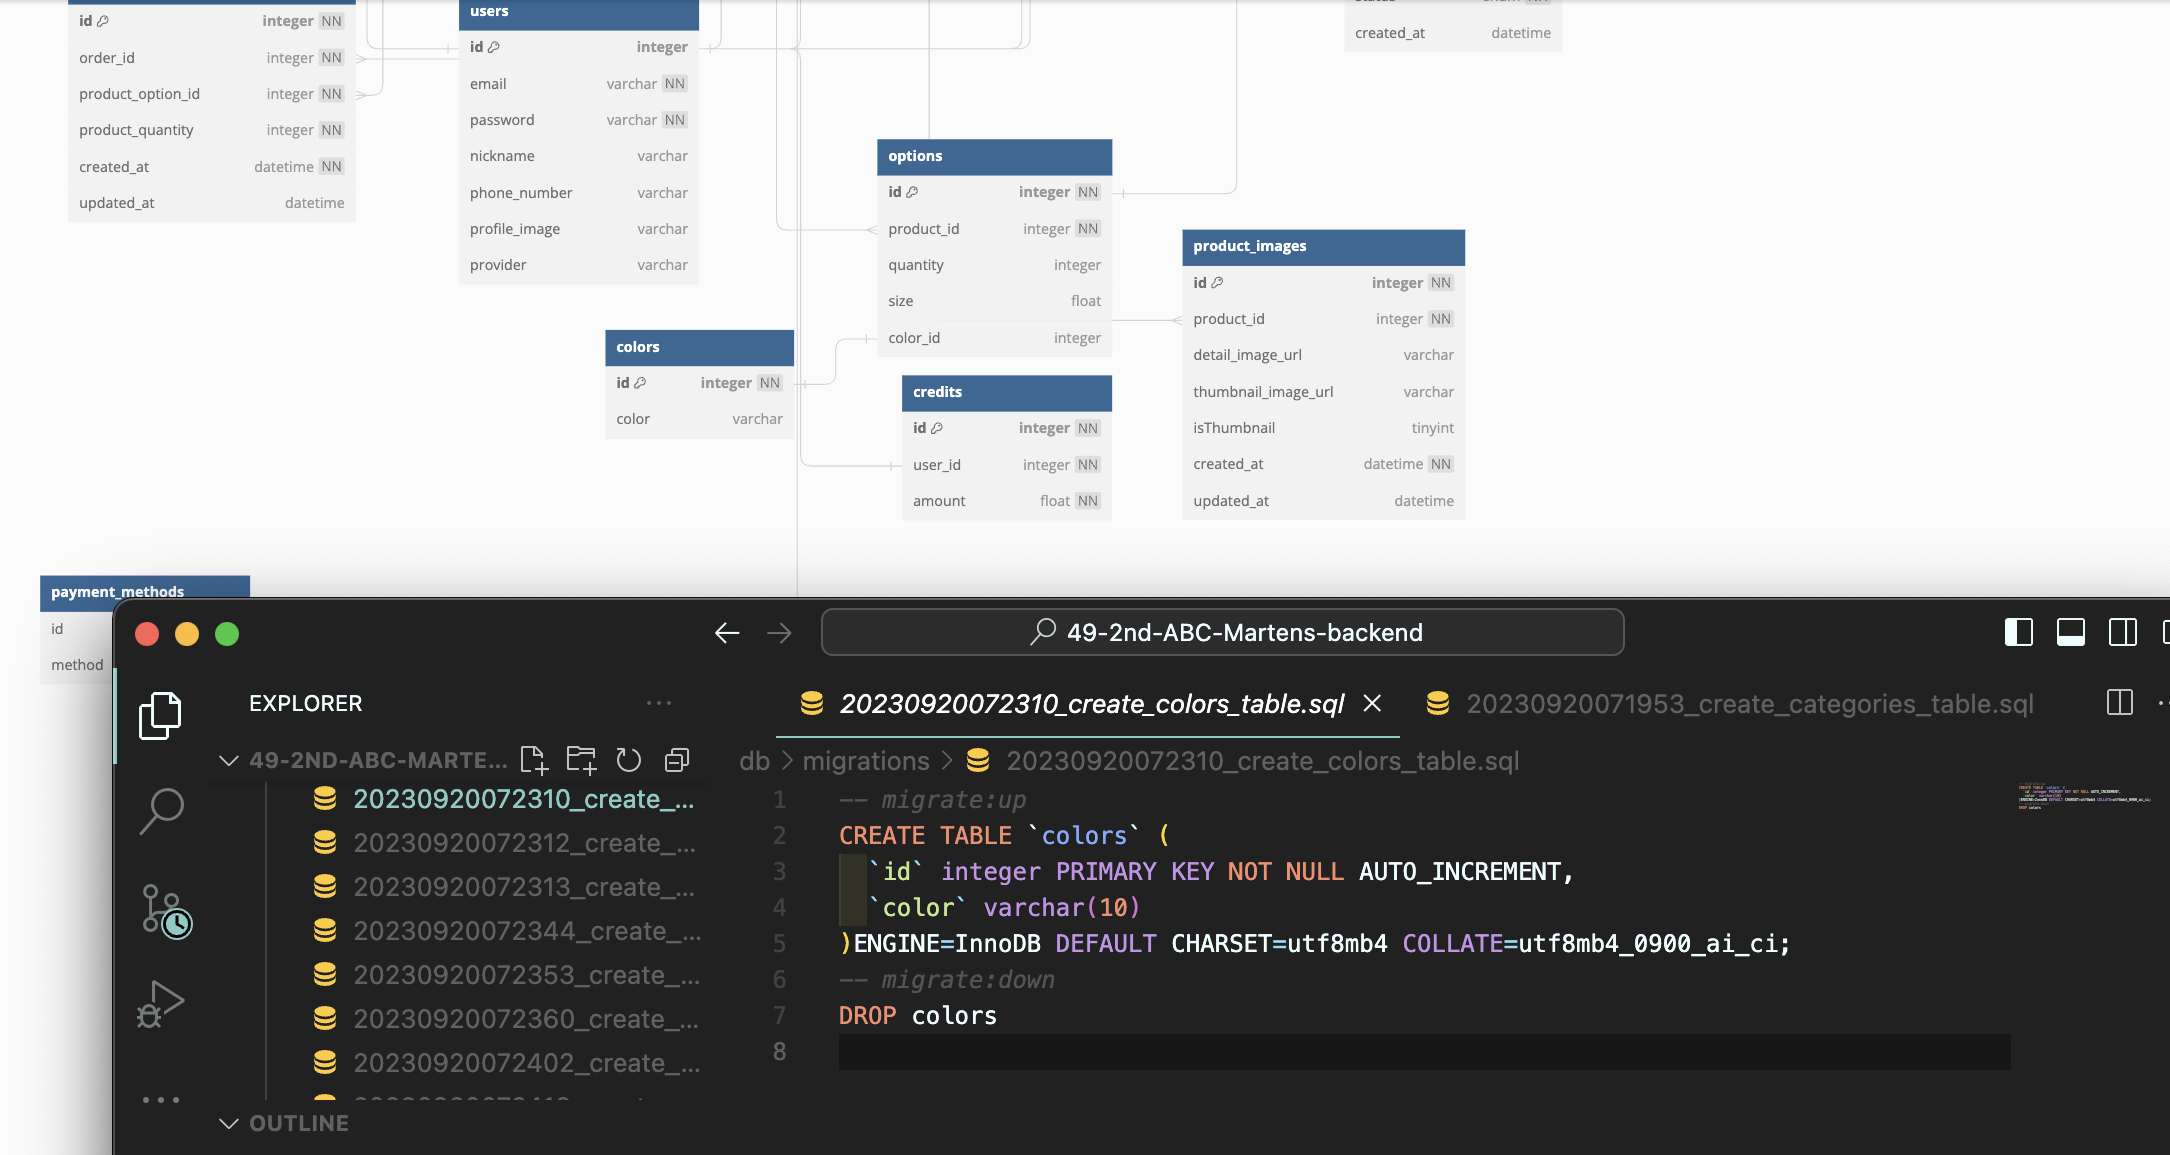Collapse all folders in Explorer

coord(677,760)
